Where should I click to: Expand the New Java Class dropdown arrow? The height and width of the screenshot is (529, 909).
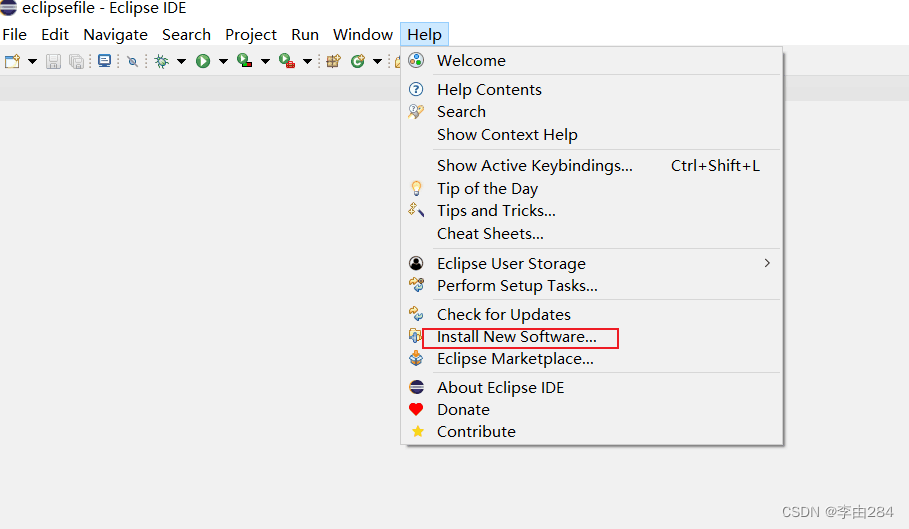click(377, 61)
